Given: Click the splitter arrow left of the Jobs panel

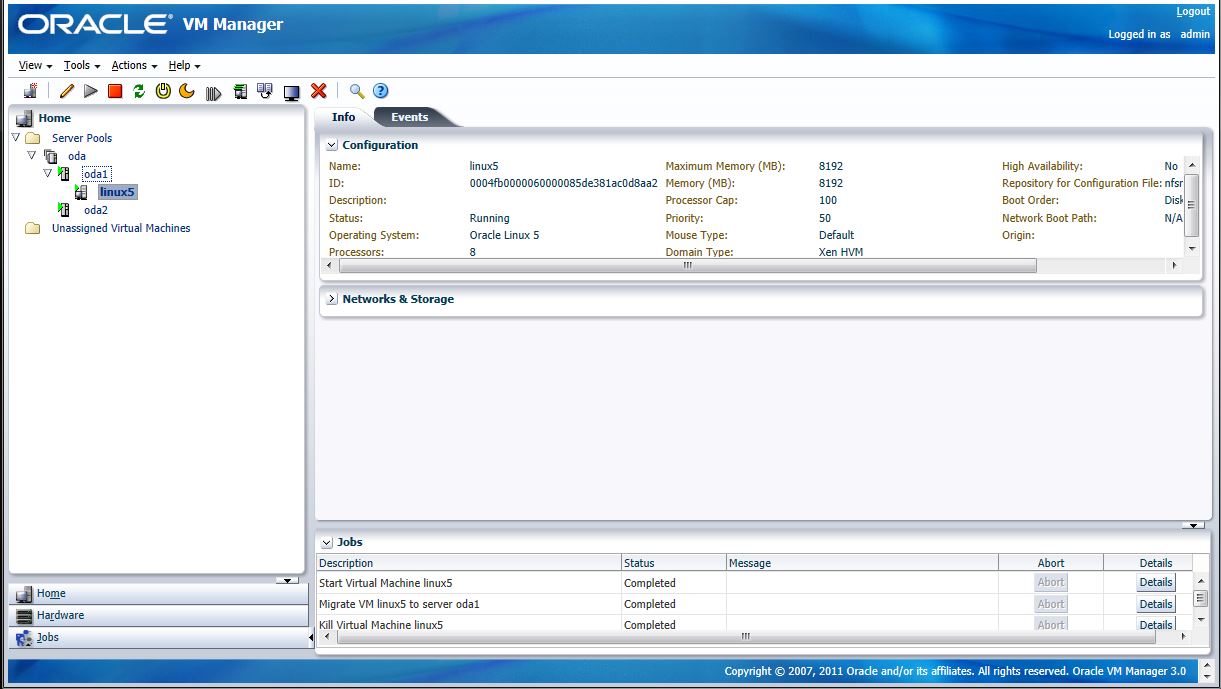Looking at the screenshot, I should pos(311,637).
